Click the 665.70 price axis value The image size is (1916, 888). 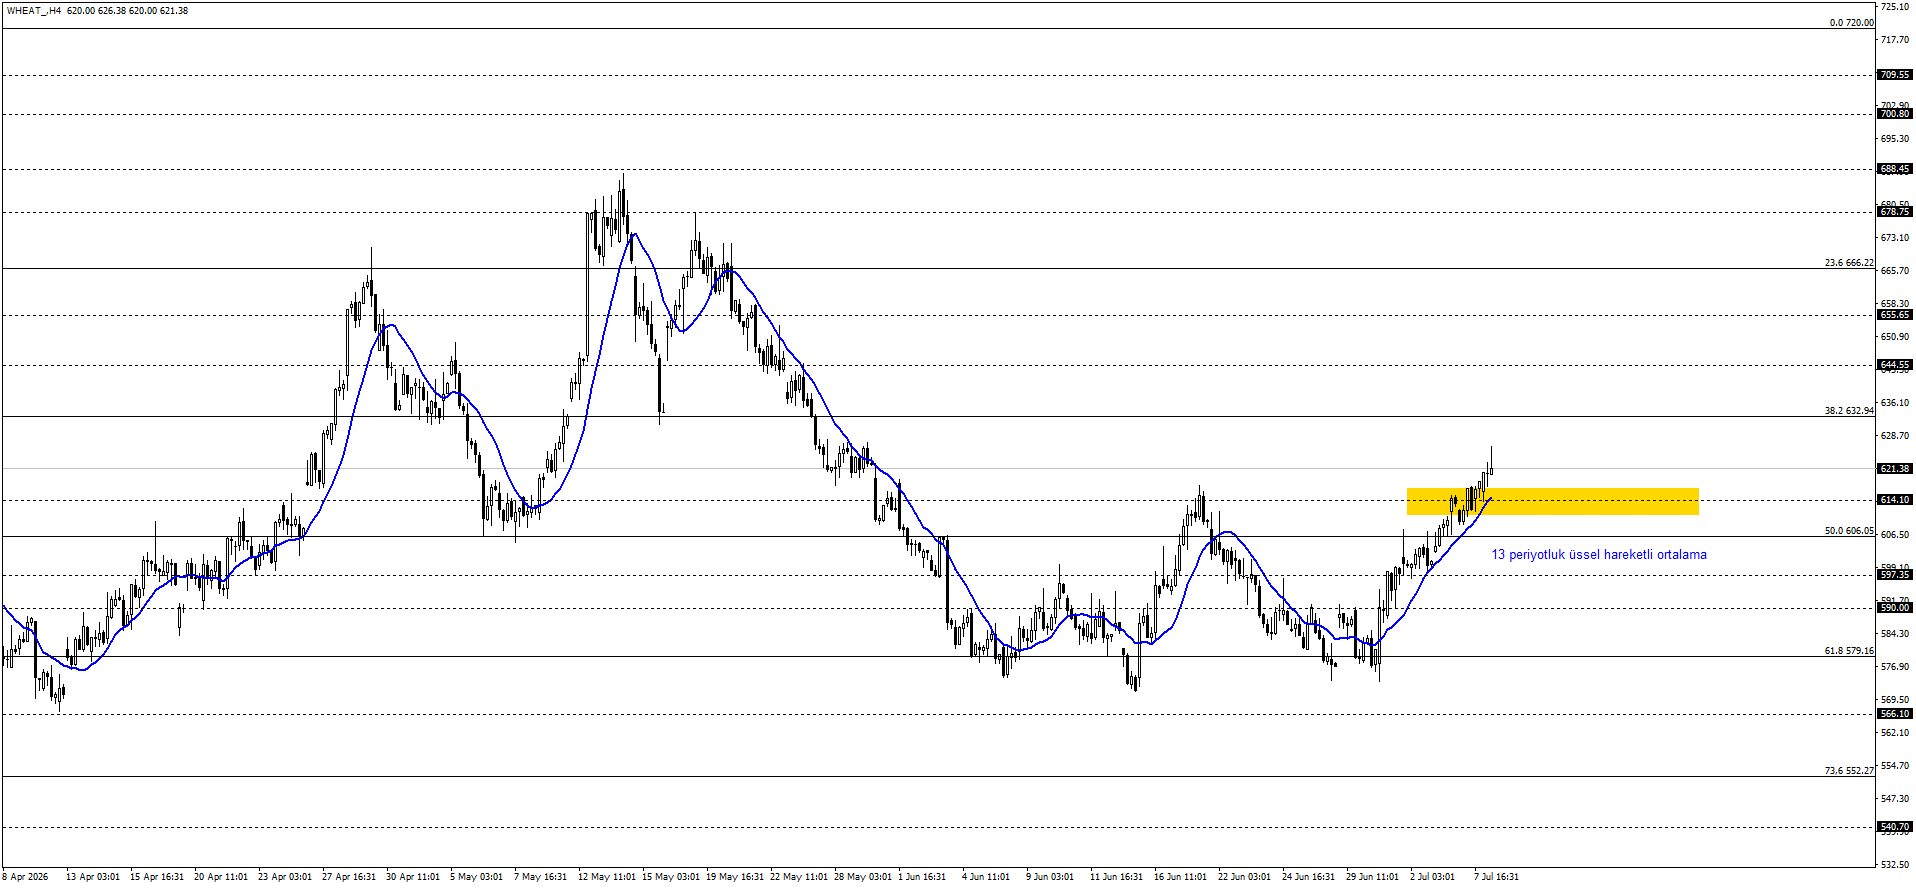click(x=1895, y=271)
